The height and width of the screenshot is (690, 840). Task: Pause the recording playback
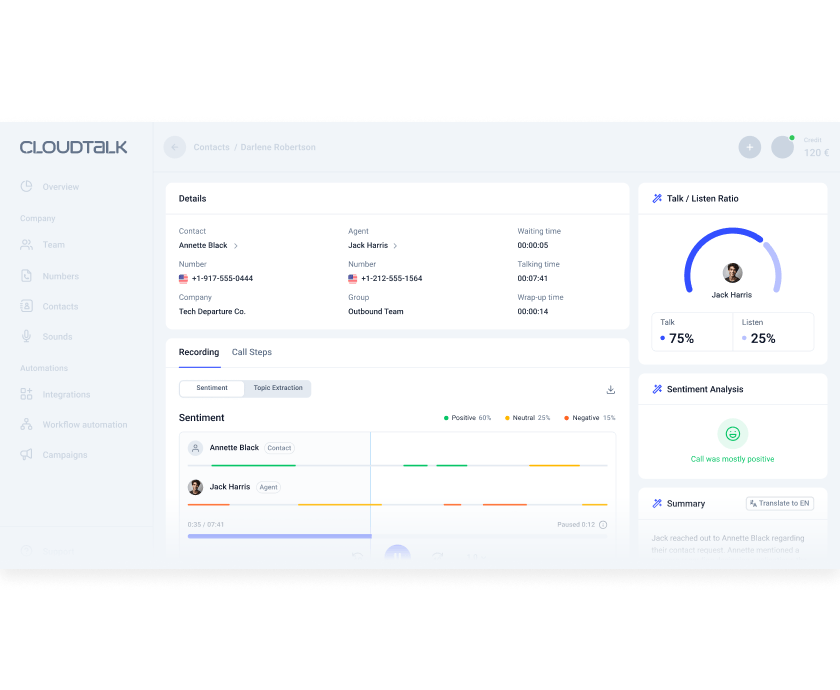pyautogui.click(x=397, y=553)
